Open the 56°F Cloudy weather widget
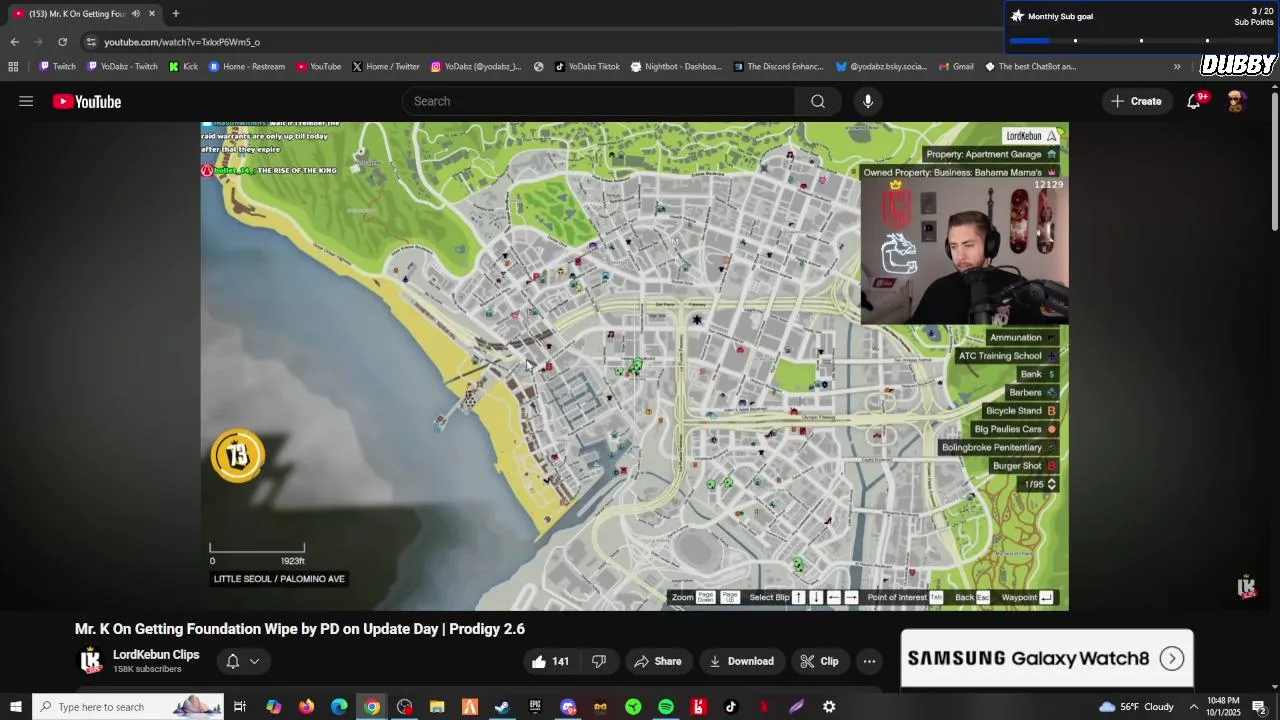The image size is (1280, 720). pyautogui.click(x=1135, y=707)
